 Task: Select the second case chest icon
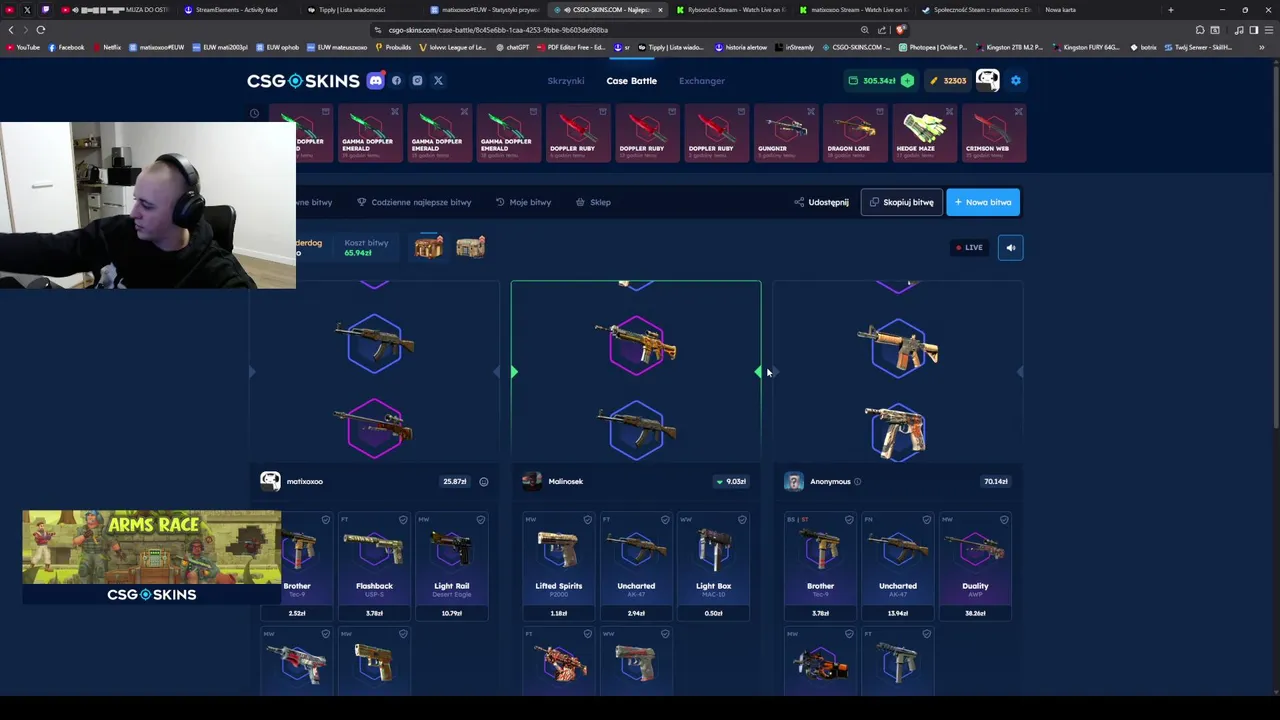click(x=470, y=247)
